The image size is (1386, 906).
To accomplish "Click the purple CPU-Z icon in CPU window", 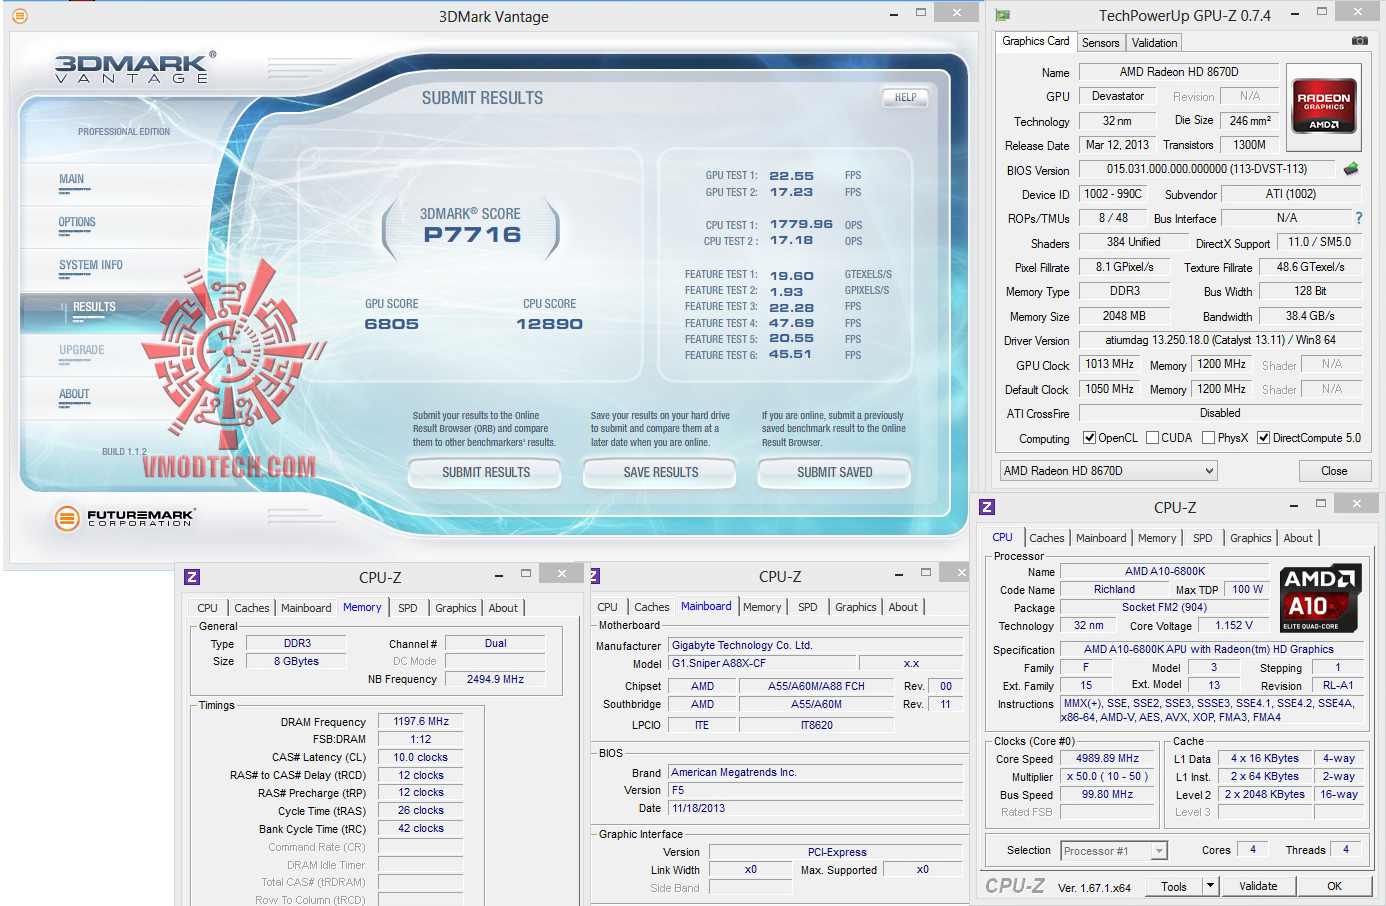I will coord(987,507).
